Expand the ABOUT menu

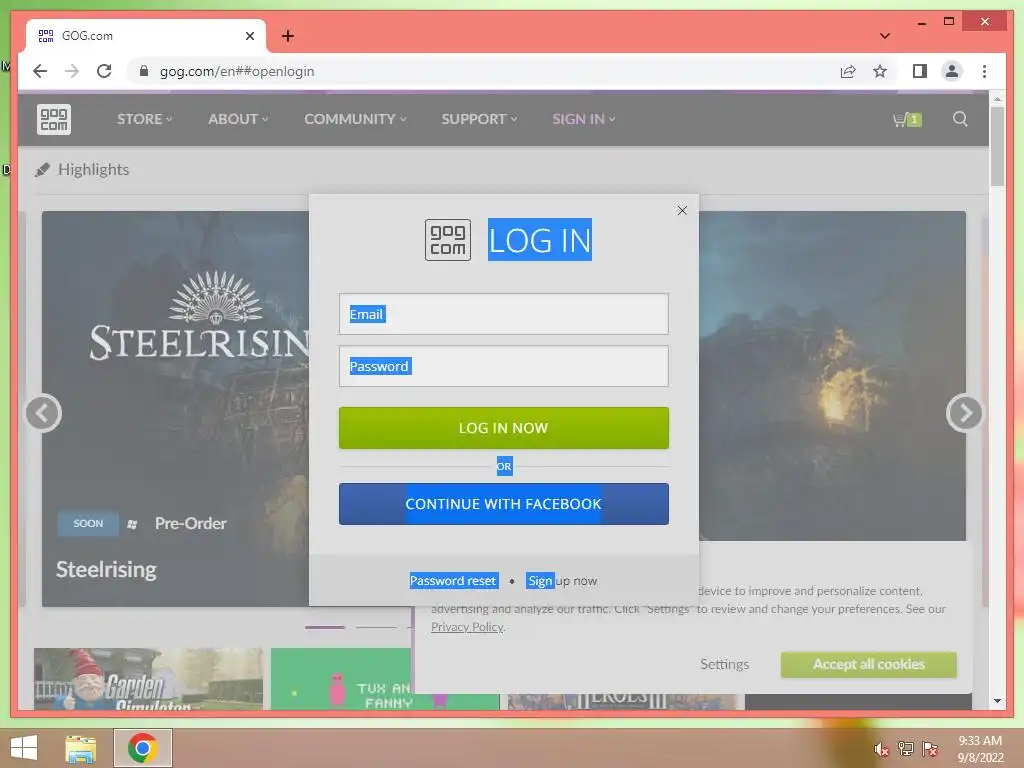coord(238,119)
